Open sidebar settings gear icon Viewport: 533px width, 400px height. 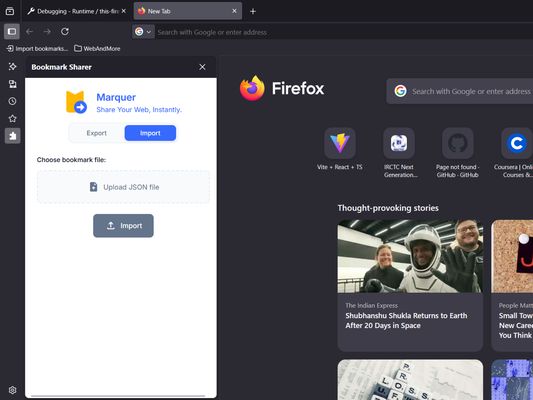[x=13, y=390]
